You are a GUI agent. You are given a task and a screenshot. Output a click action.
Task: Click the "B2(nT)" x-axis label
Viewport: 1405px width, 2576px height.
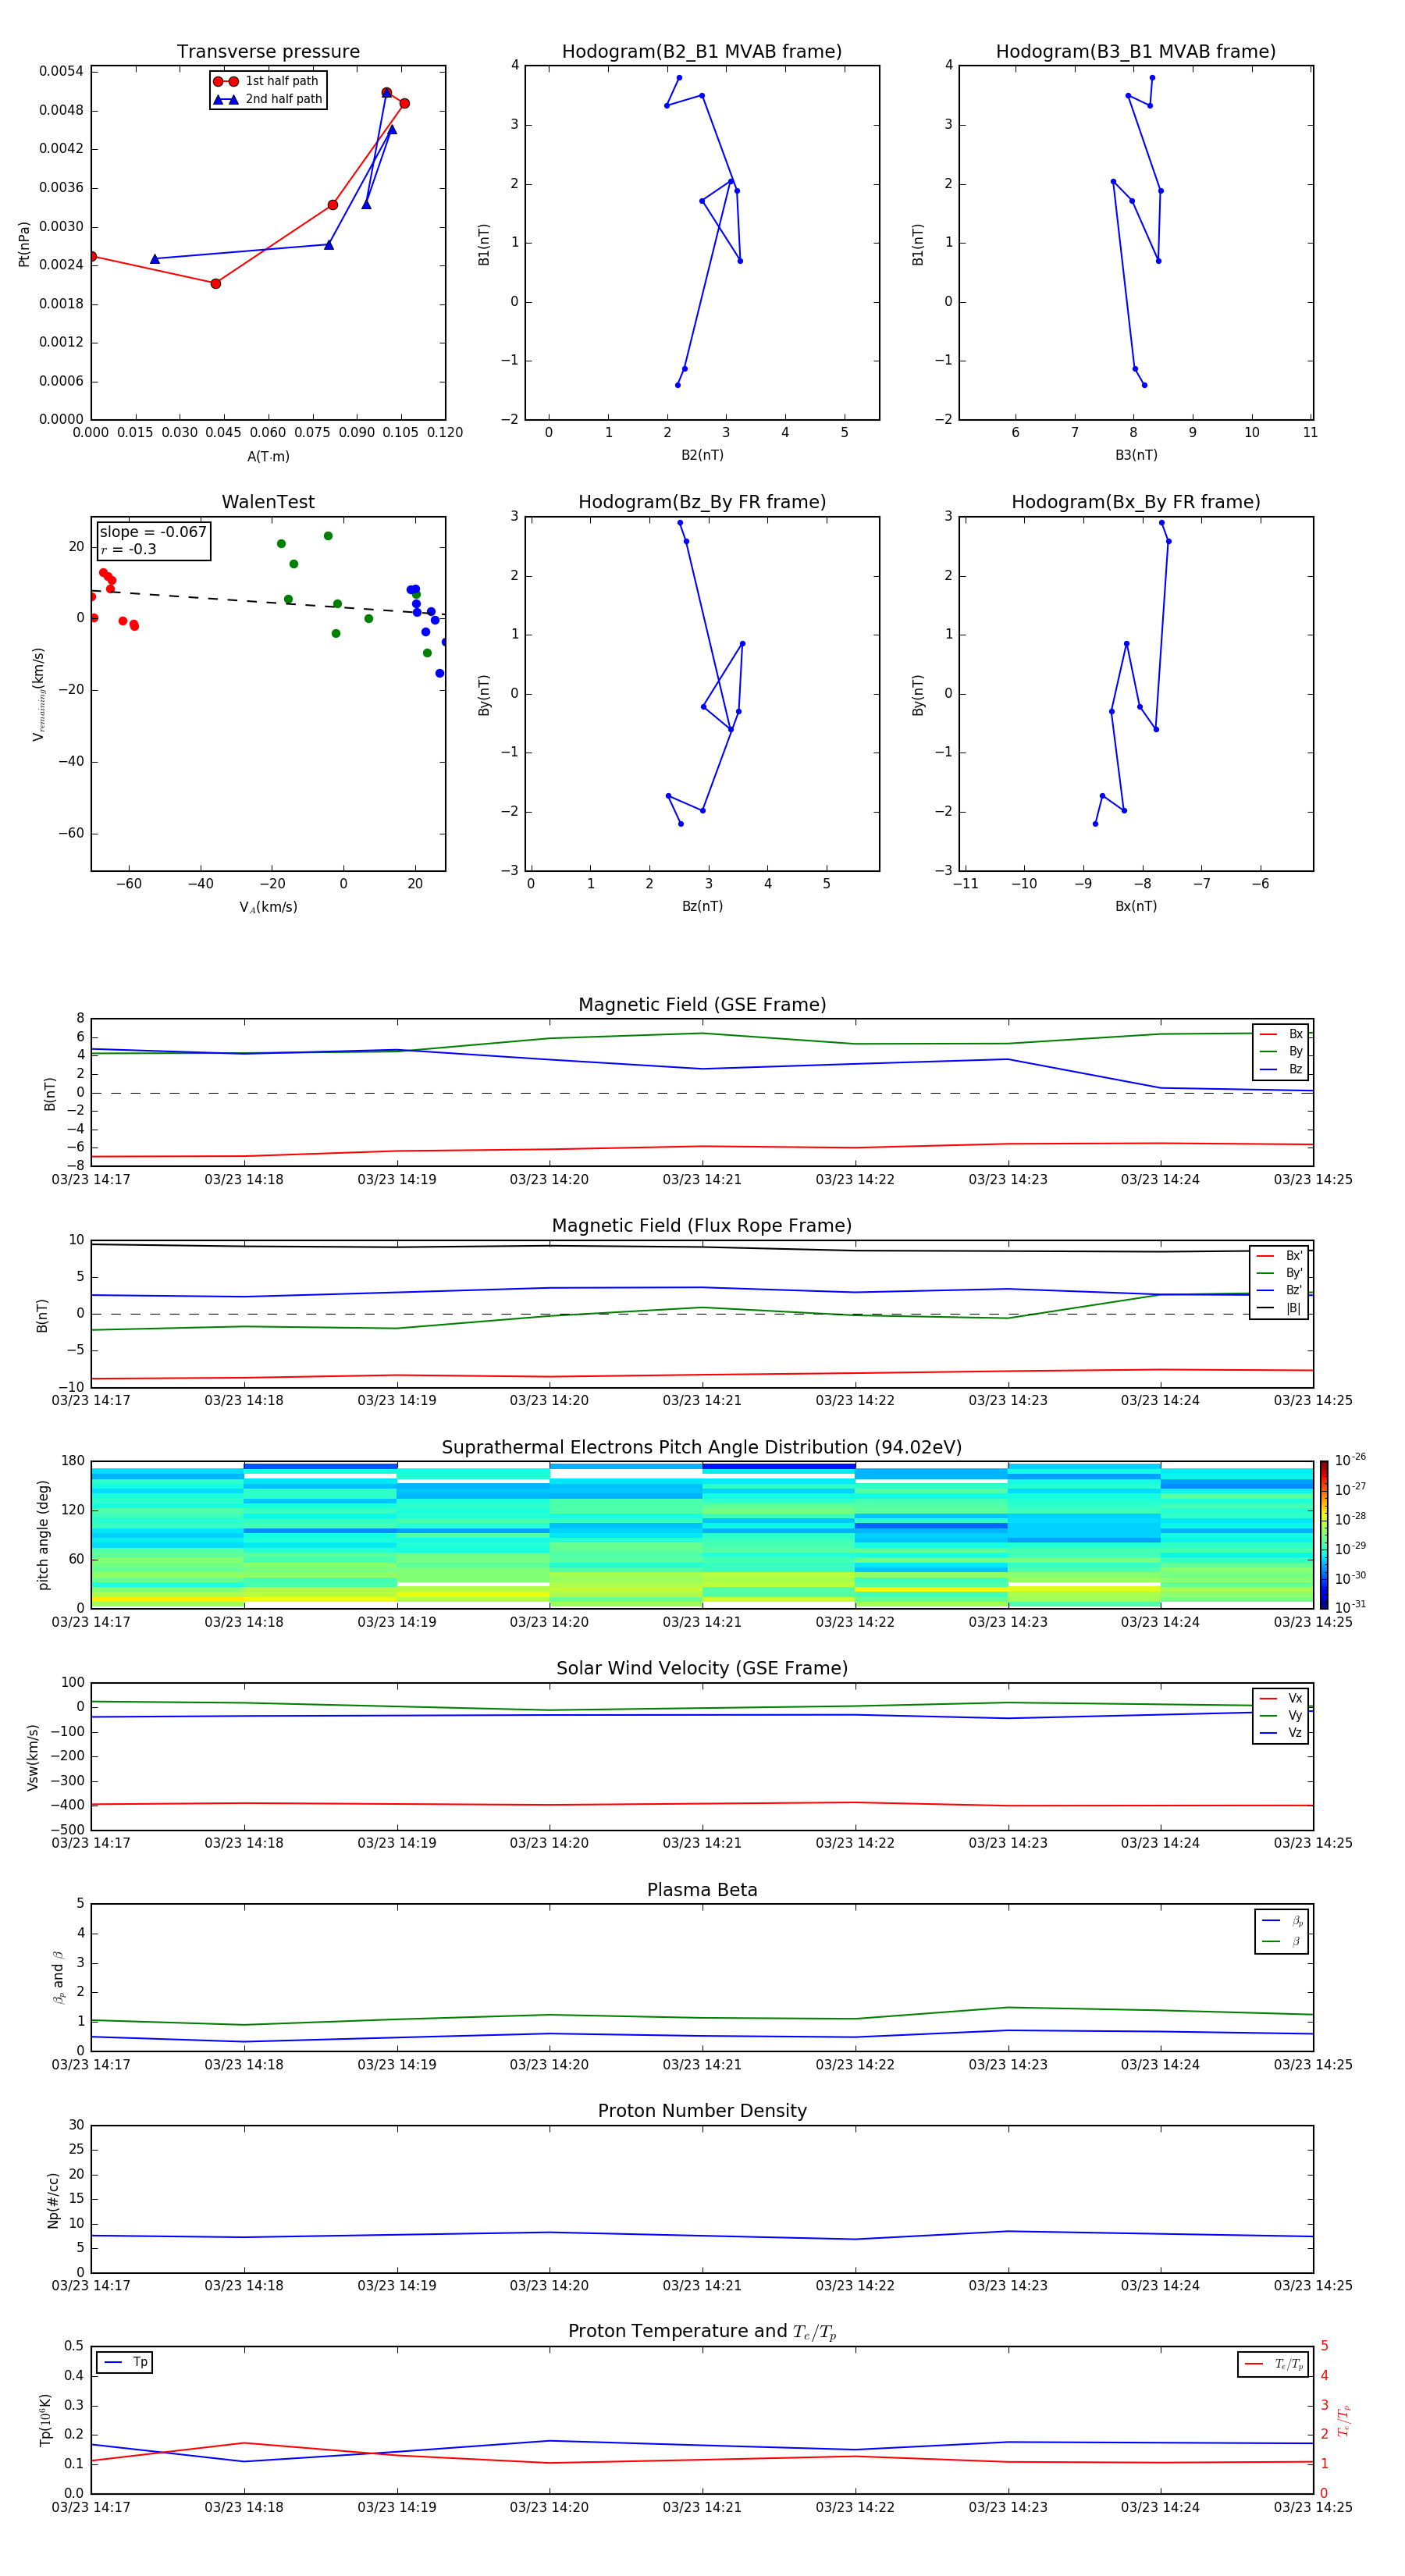[x=702, y=455]
